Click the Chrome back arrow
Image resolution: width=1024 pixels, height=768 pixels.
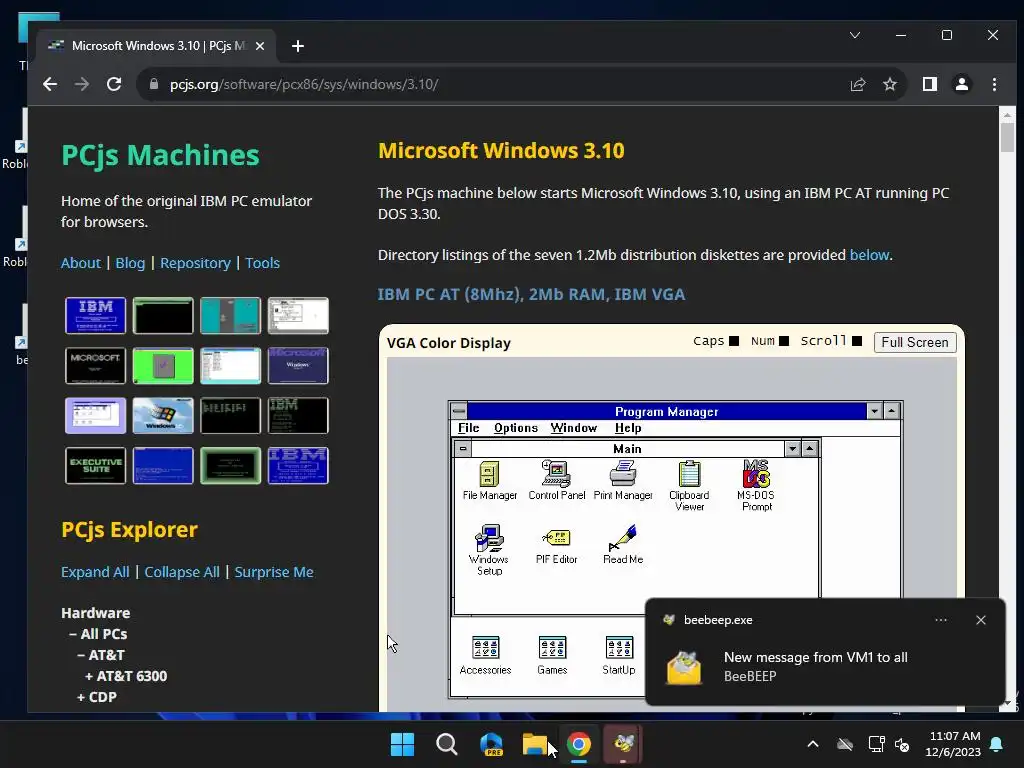(x=50, y=84)
